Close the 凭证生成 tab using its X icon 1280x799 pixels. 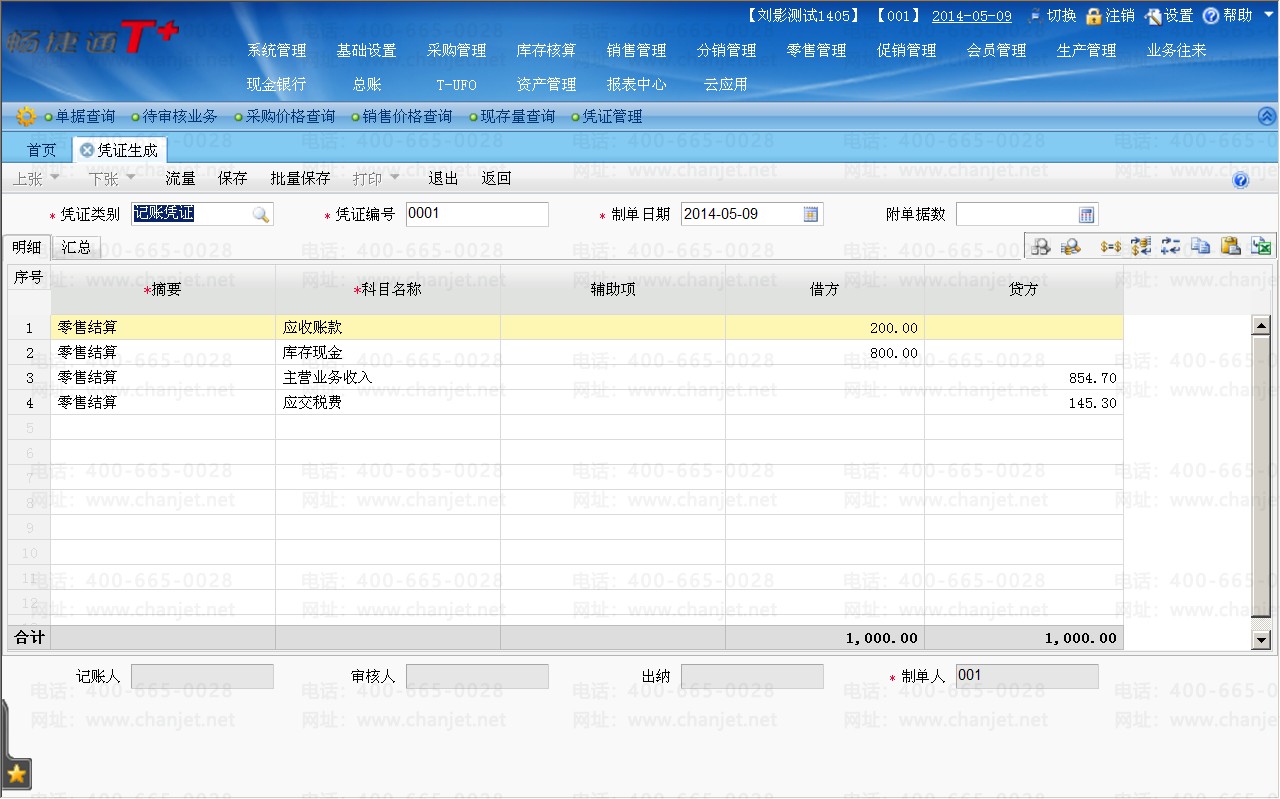click(87, 150)
